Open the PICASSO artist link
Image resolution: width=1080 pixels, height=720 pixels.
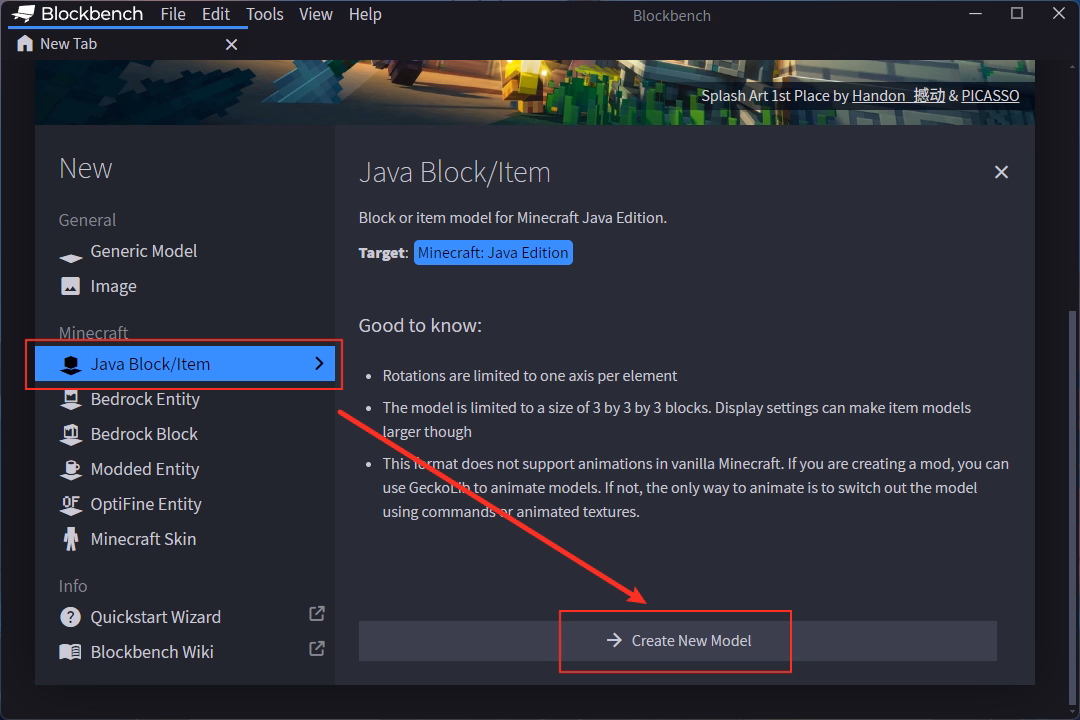tap(990, 96)
